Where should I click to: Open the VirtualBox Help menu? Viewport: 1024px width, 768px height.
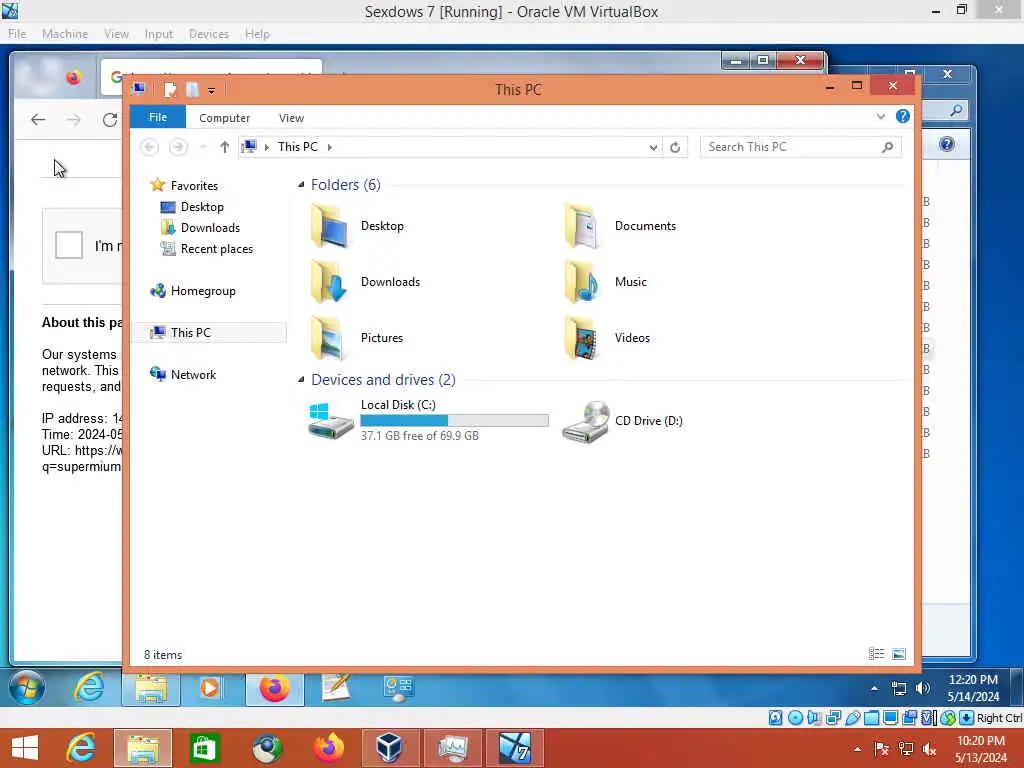(x=257, y=34)
